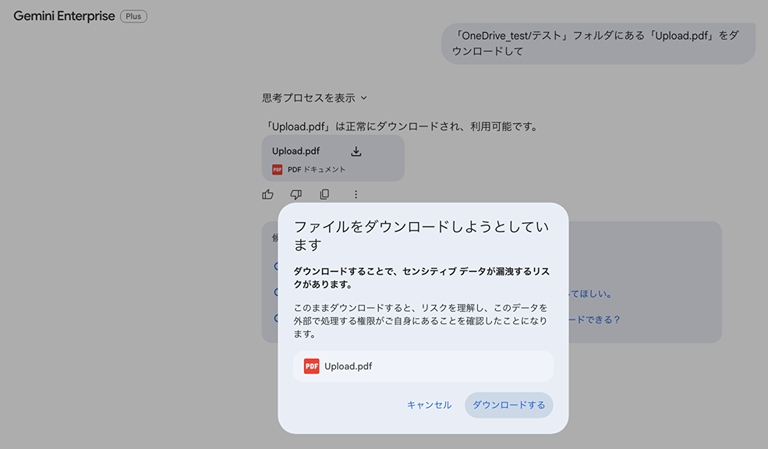Click the 「Upload.pdf」は正常にダウンロードされ response text
Viewport: 768px width, 449px height.
coord(402,126)
